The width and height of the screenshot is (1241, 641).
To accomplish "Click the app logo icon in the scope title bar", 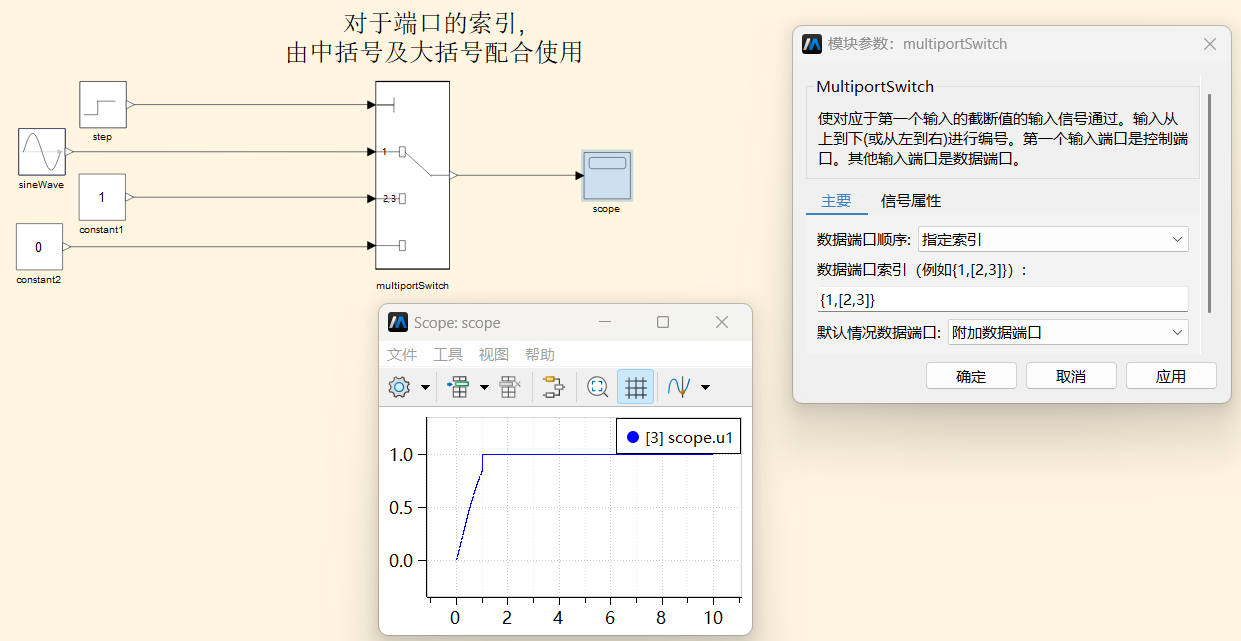I will point(398,323).
